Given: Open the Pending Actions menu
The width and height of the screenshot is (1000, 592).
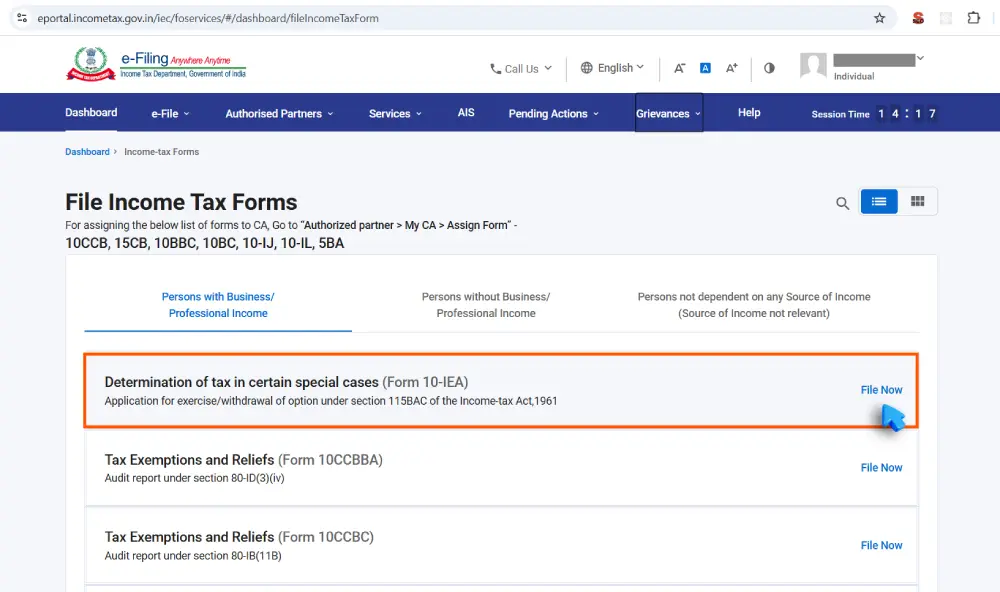Looking at the screenshot, I should [553, 114].
